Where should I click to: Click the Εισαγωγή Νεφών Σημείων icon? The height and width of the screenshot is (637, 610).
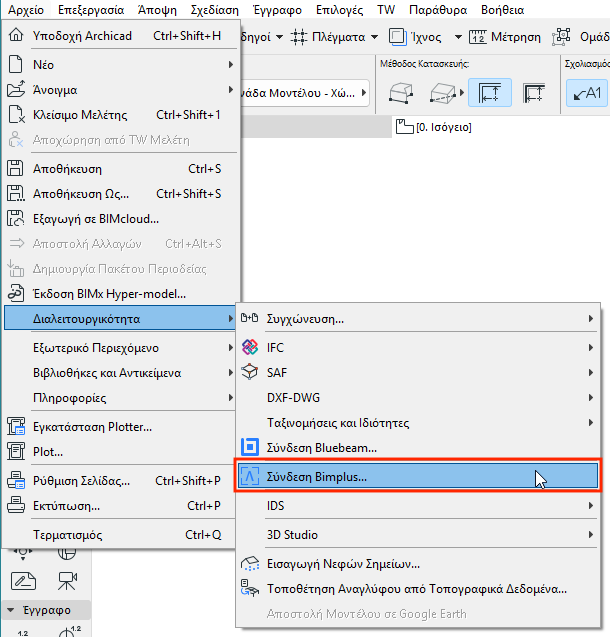point(250,563)
